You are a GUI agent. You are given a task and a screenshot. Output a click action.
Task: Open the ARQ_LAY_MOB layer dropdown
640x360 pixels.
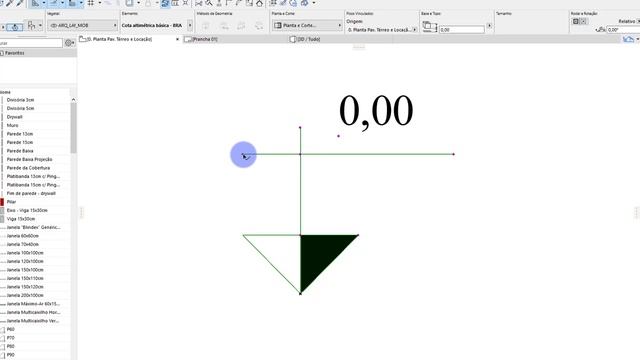click(x=83, y=25)
